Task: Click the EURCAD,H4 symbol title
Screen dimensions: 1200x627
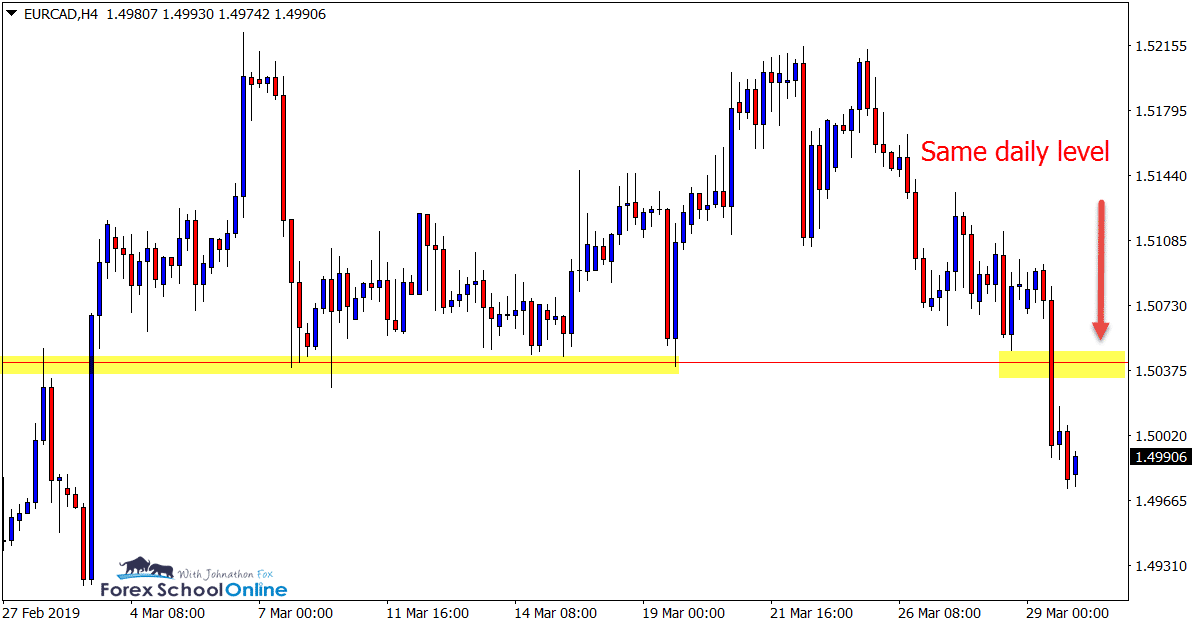Action: click(x=60, y=14)
